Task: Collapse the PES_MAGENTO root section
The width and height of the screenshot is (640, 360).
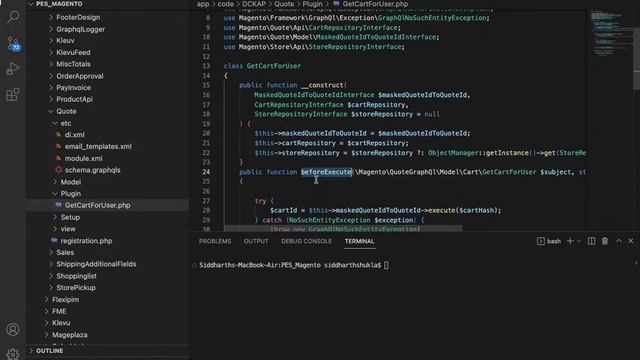Action: (58, 4)
